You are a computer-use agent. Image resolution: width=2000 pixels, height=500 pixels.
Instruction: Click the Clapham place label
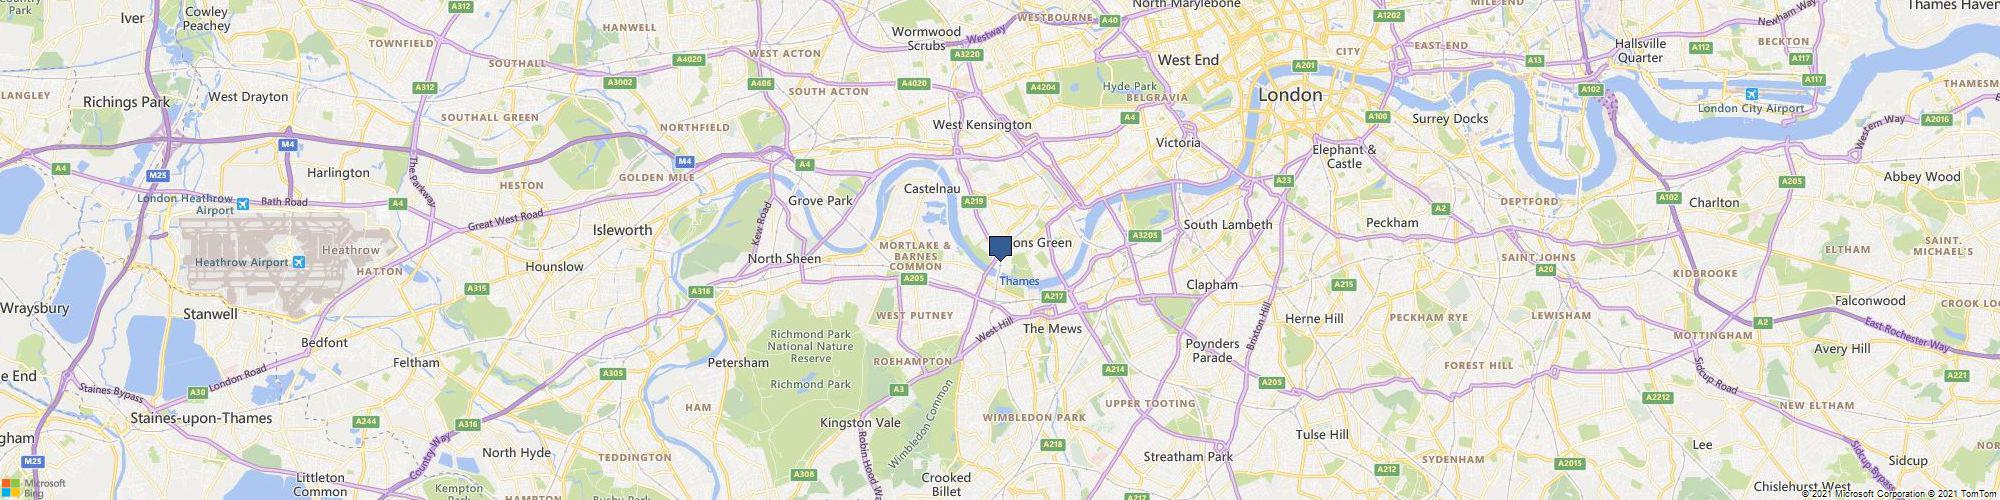1212,284
